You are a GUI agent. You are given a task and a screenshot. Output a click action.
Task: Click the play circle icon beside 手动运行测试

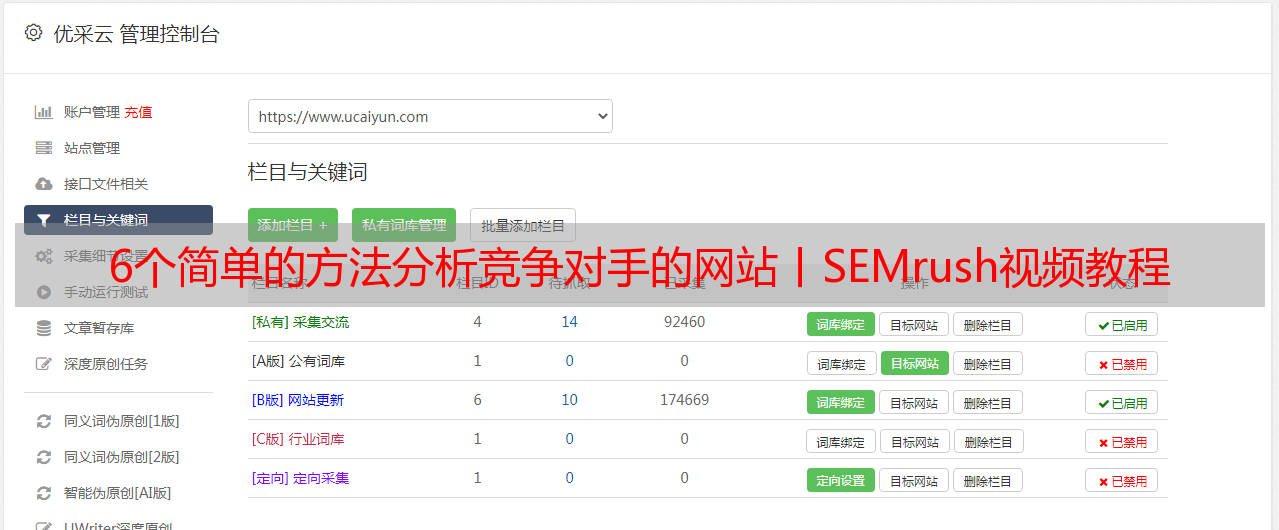43,292
